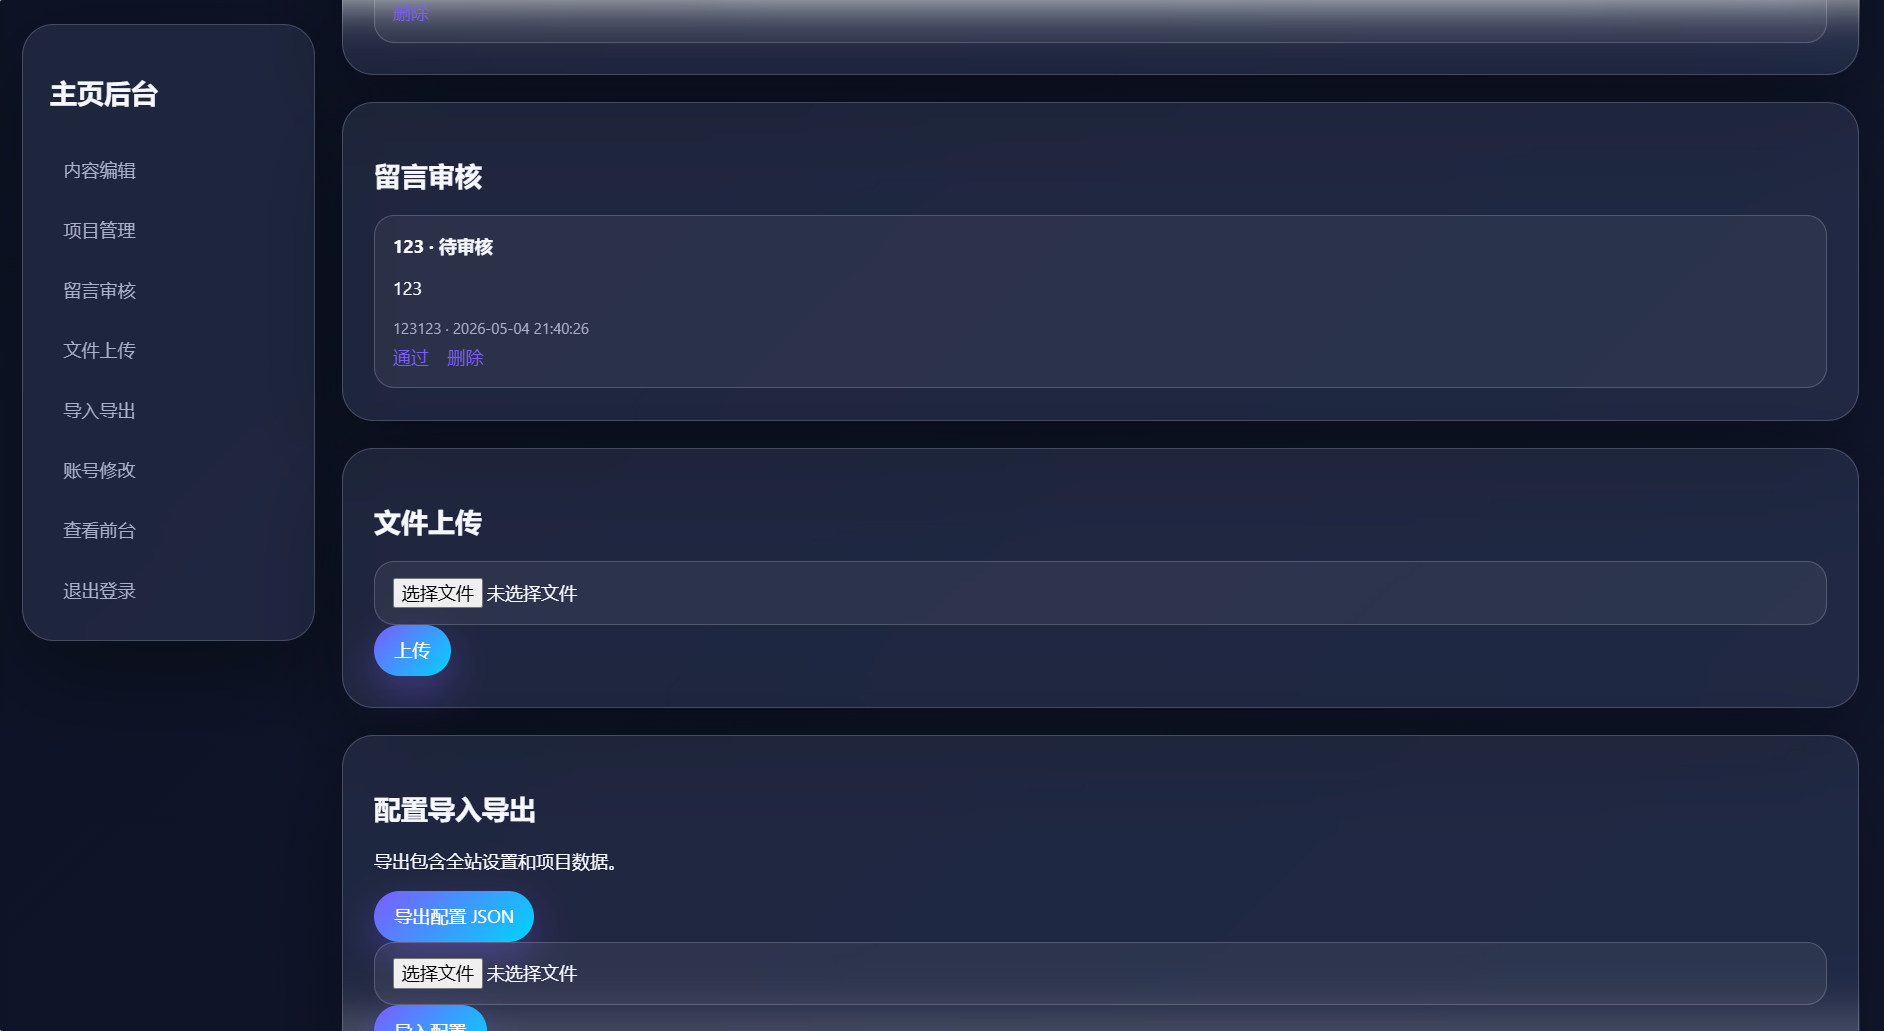
Task: Click the partially visible 删除 link at top
Action: [x=411, y=13]
